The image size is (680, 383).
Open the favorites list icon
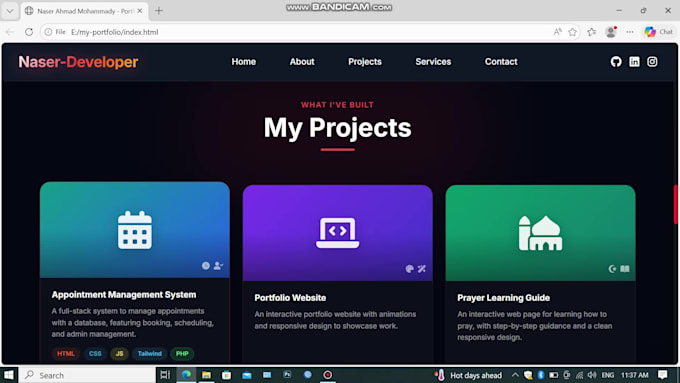coord(592,32)
